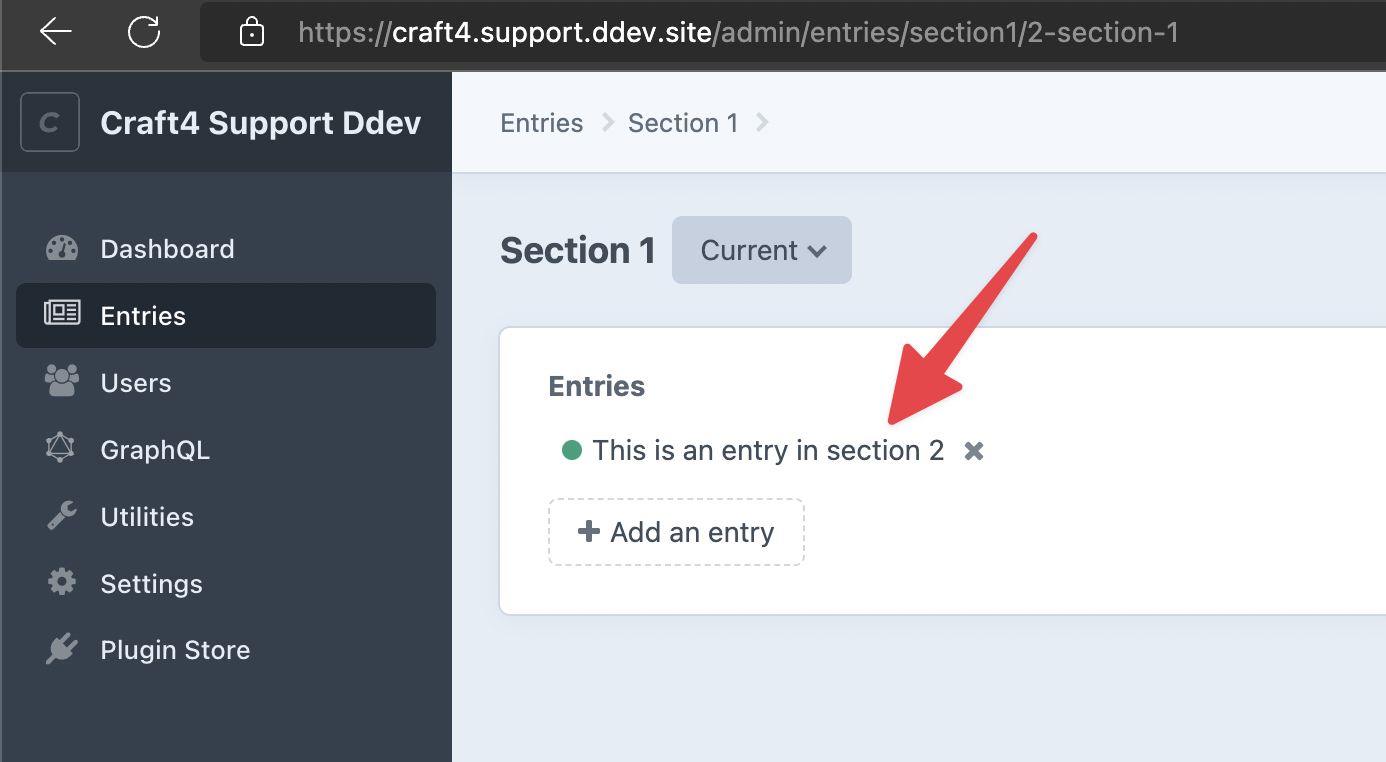Viewport: 1386px width, 762px height.
Task: Click the Craft CMS logo
Action: 50,121
